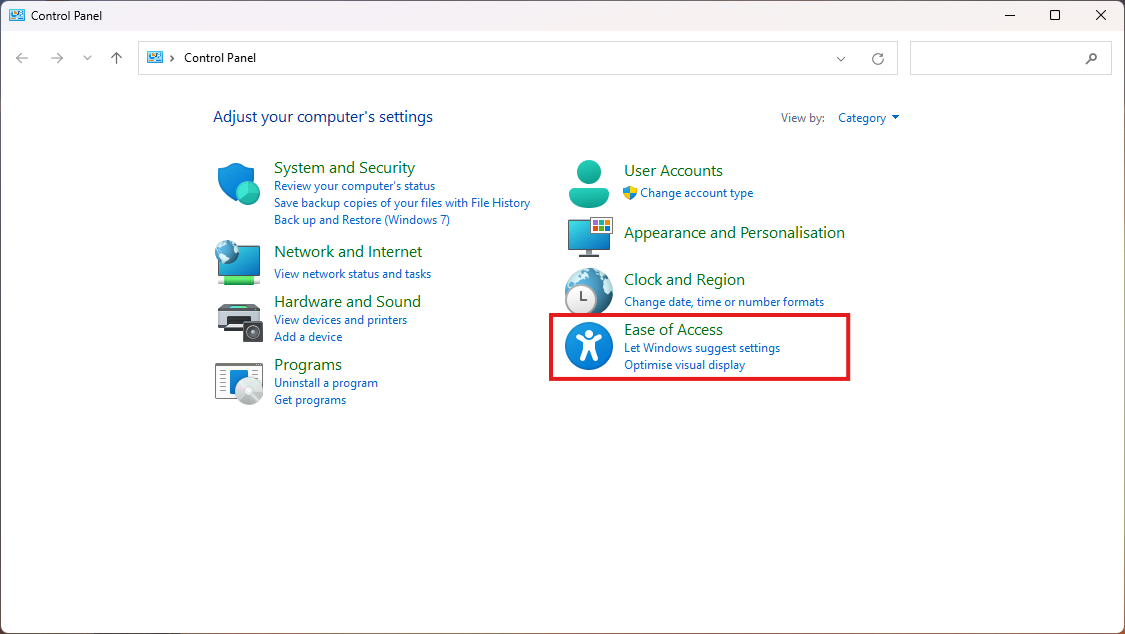Open recent locations chevron near navigation arrows

tap(87, 58)
